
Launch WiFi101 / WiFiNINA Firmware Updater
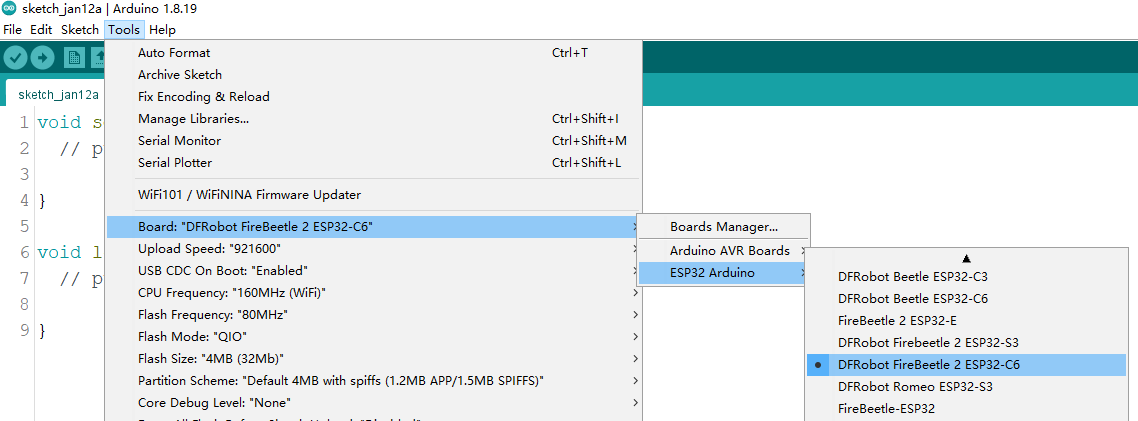click(374, 195)
